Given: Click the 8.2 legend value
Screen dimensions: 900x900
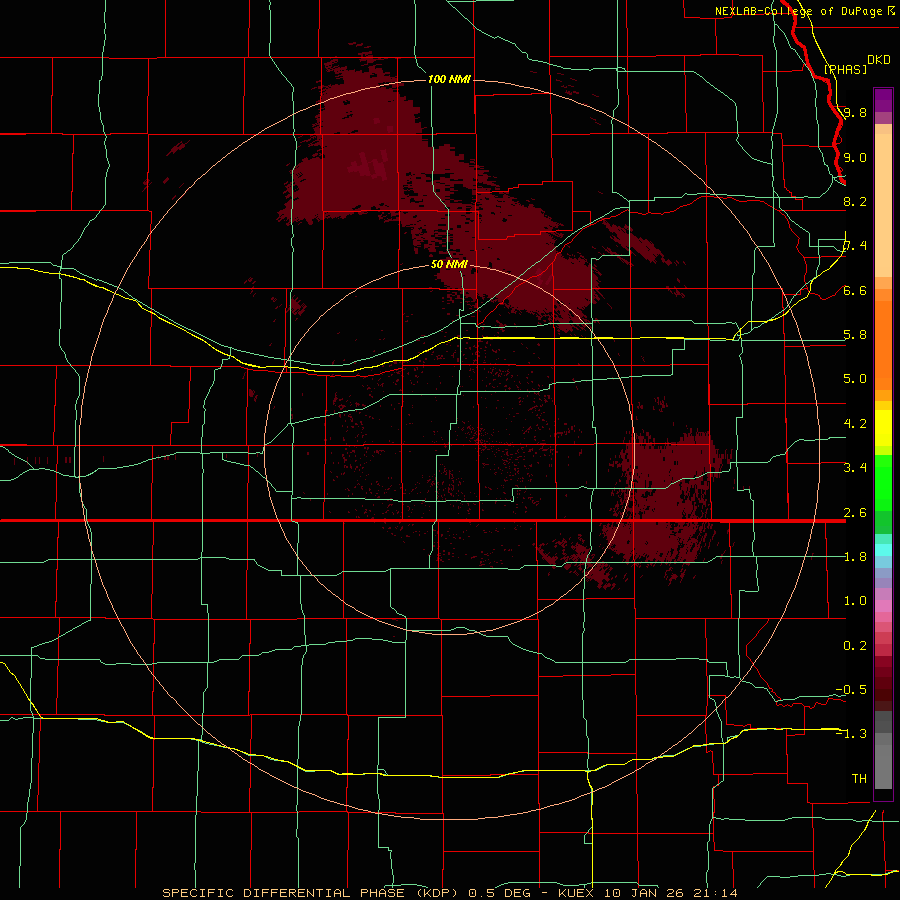Looking at the screenshot, I should (855, 201).
